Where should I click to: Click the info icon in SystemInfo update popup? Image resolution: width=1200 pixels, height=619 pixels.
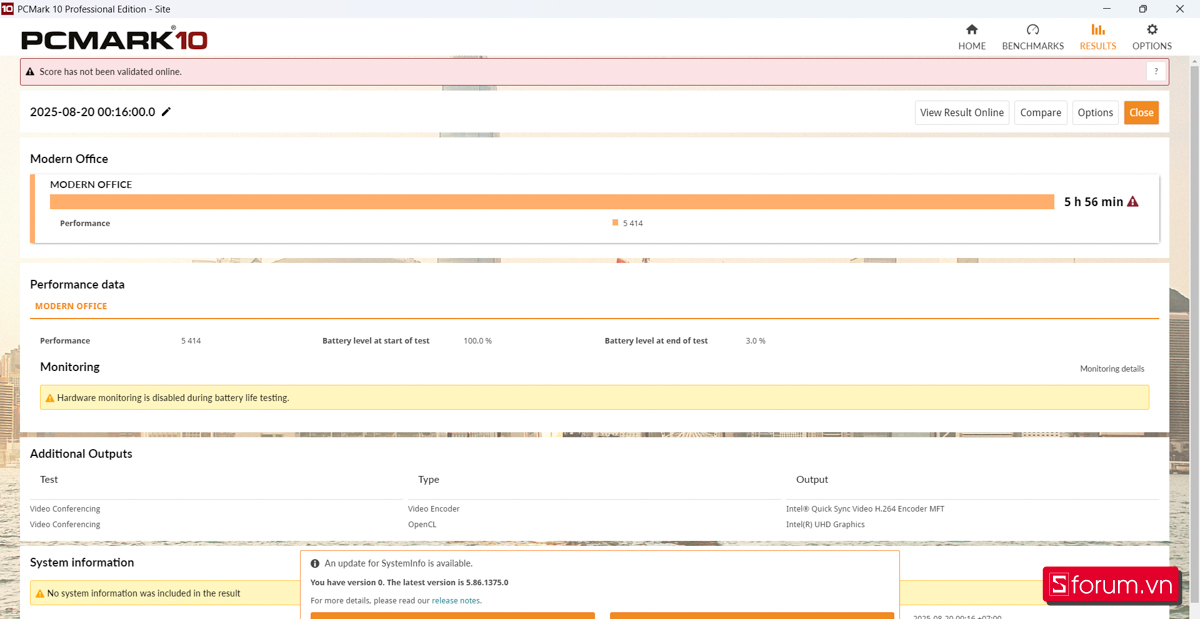coord(315,563)
